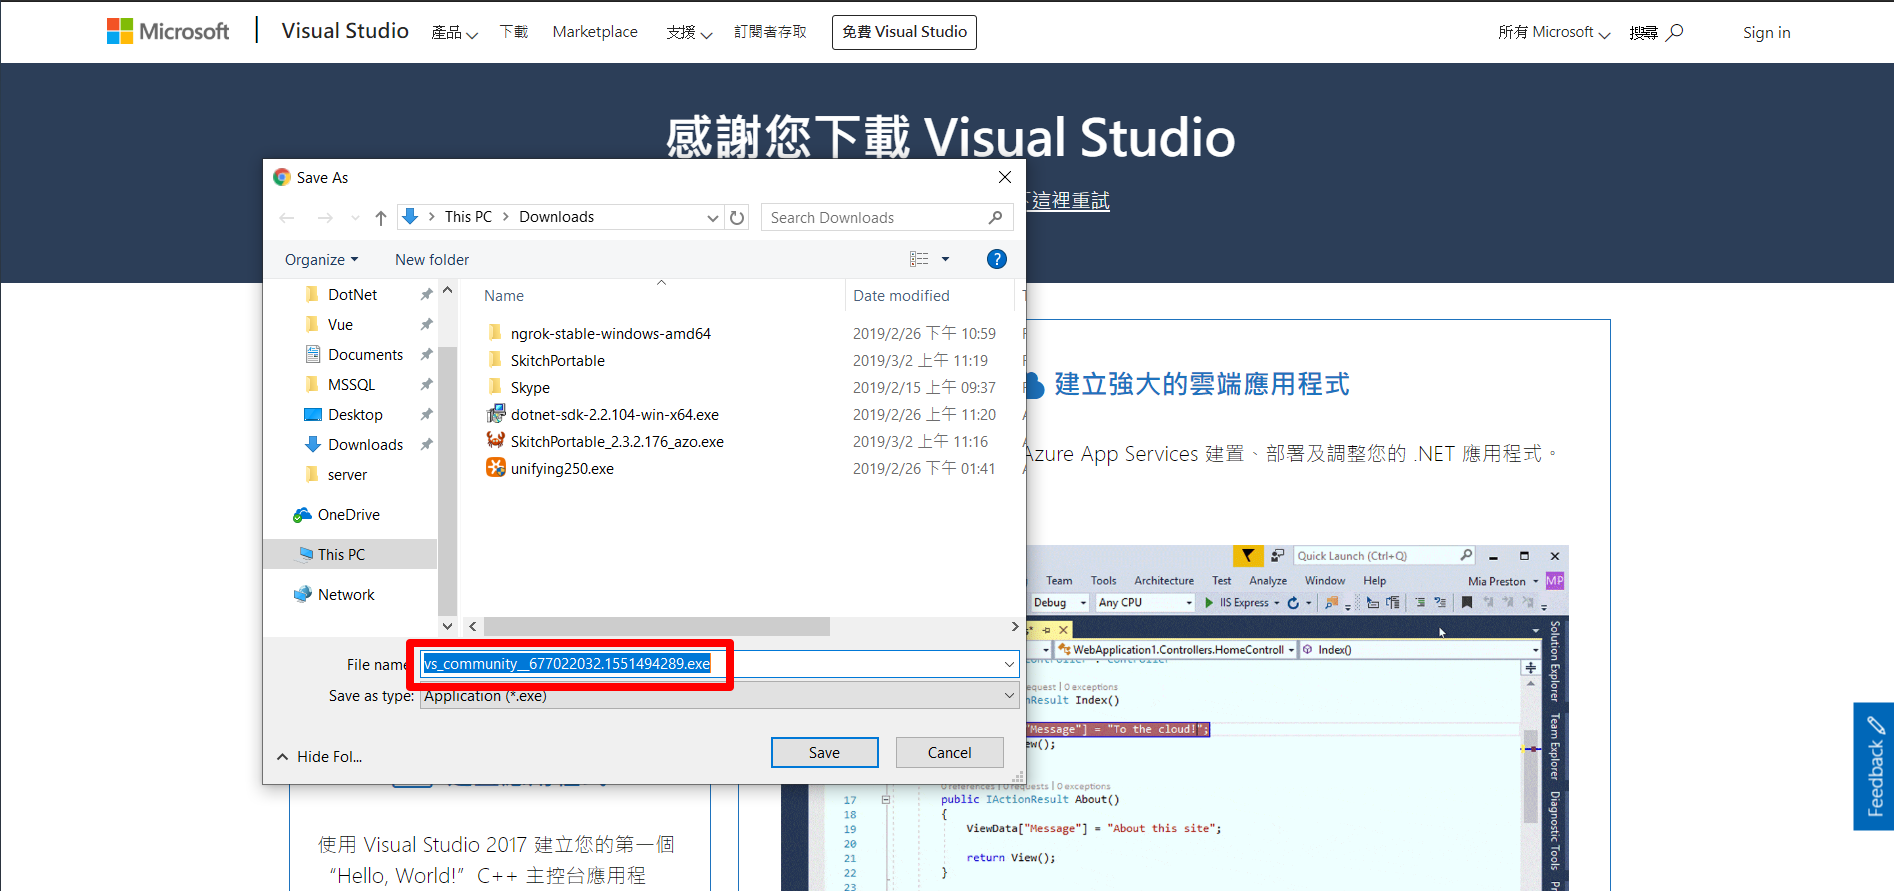1894x891 pixels.
Task: Click the refresh icon beside the address bar
Action: click(737, 218)
